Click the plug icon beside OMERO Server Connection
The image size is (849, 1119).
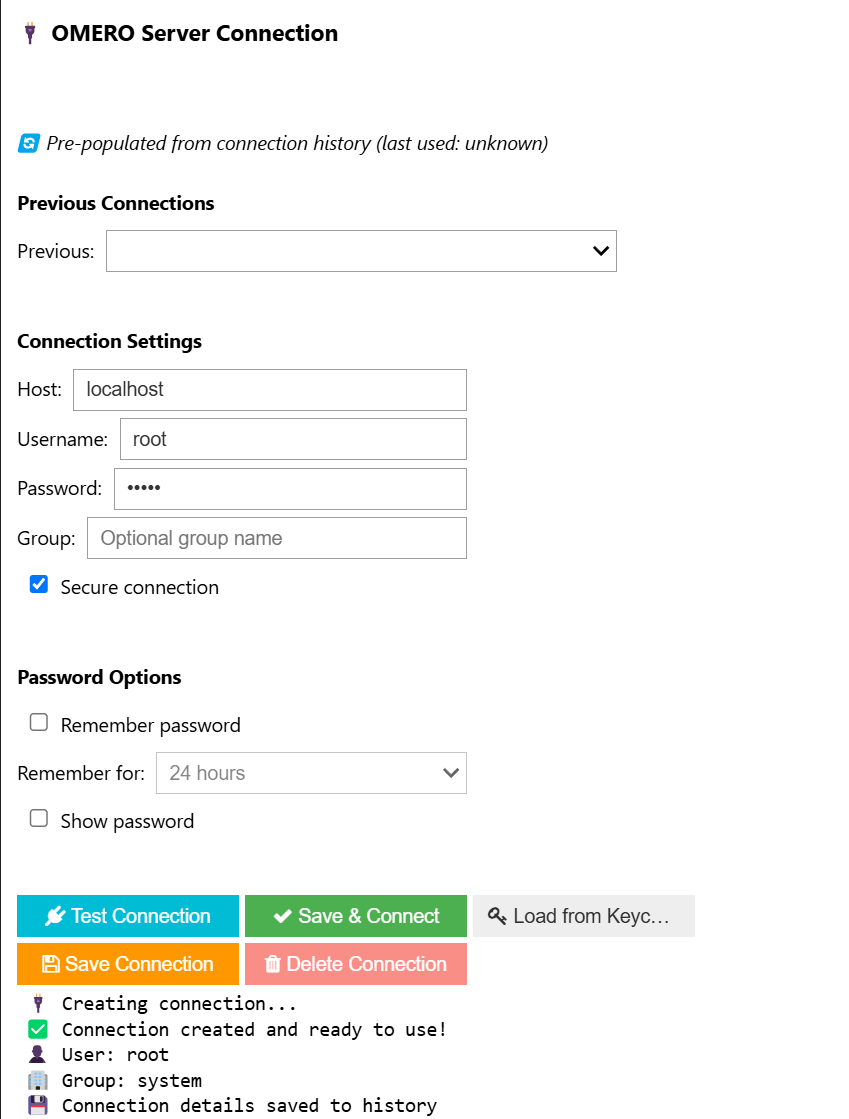(x=30, y=34)
